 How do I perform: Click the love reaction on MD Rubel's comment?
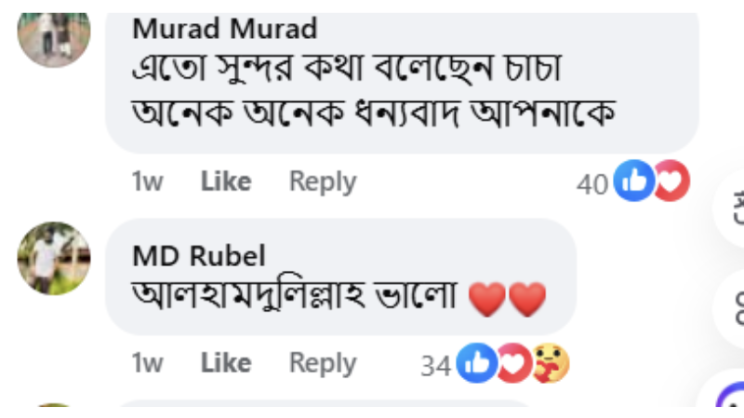coord(511,364)
